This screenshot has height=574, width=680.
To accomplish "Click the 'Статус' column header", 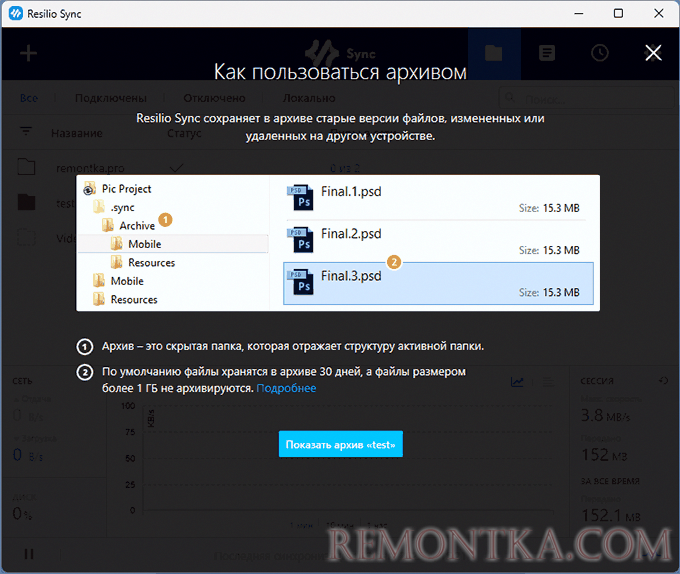I will coord(184,134).
